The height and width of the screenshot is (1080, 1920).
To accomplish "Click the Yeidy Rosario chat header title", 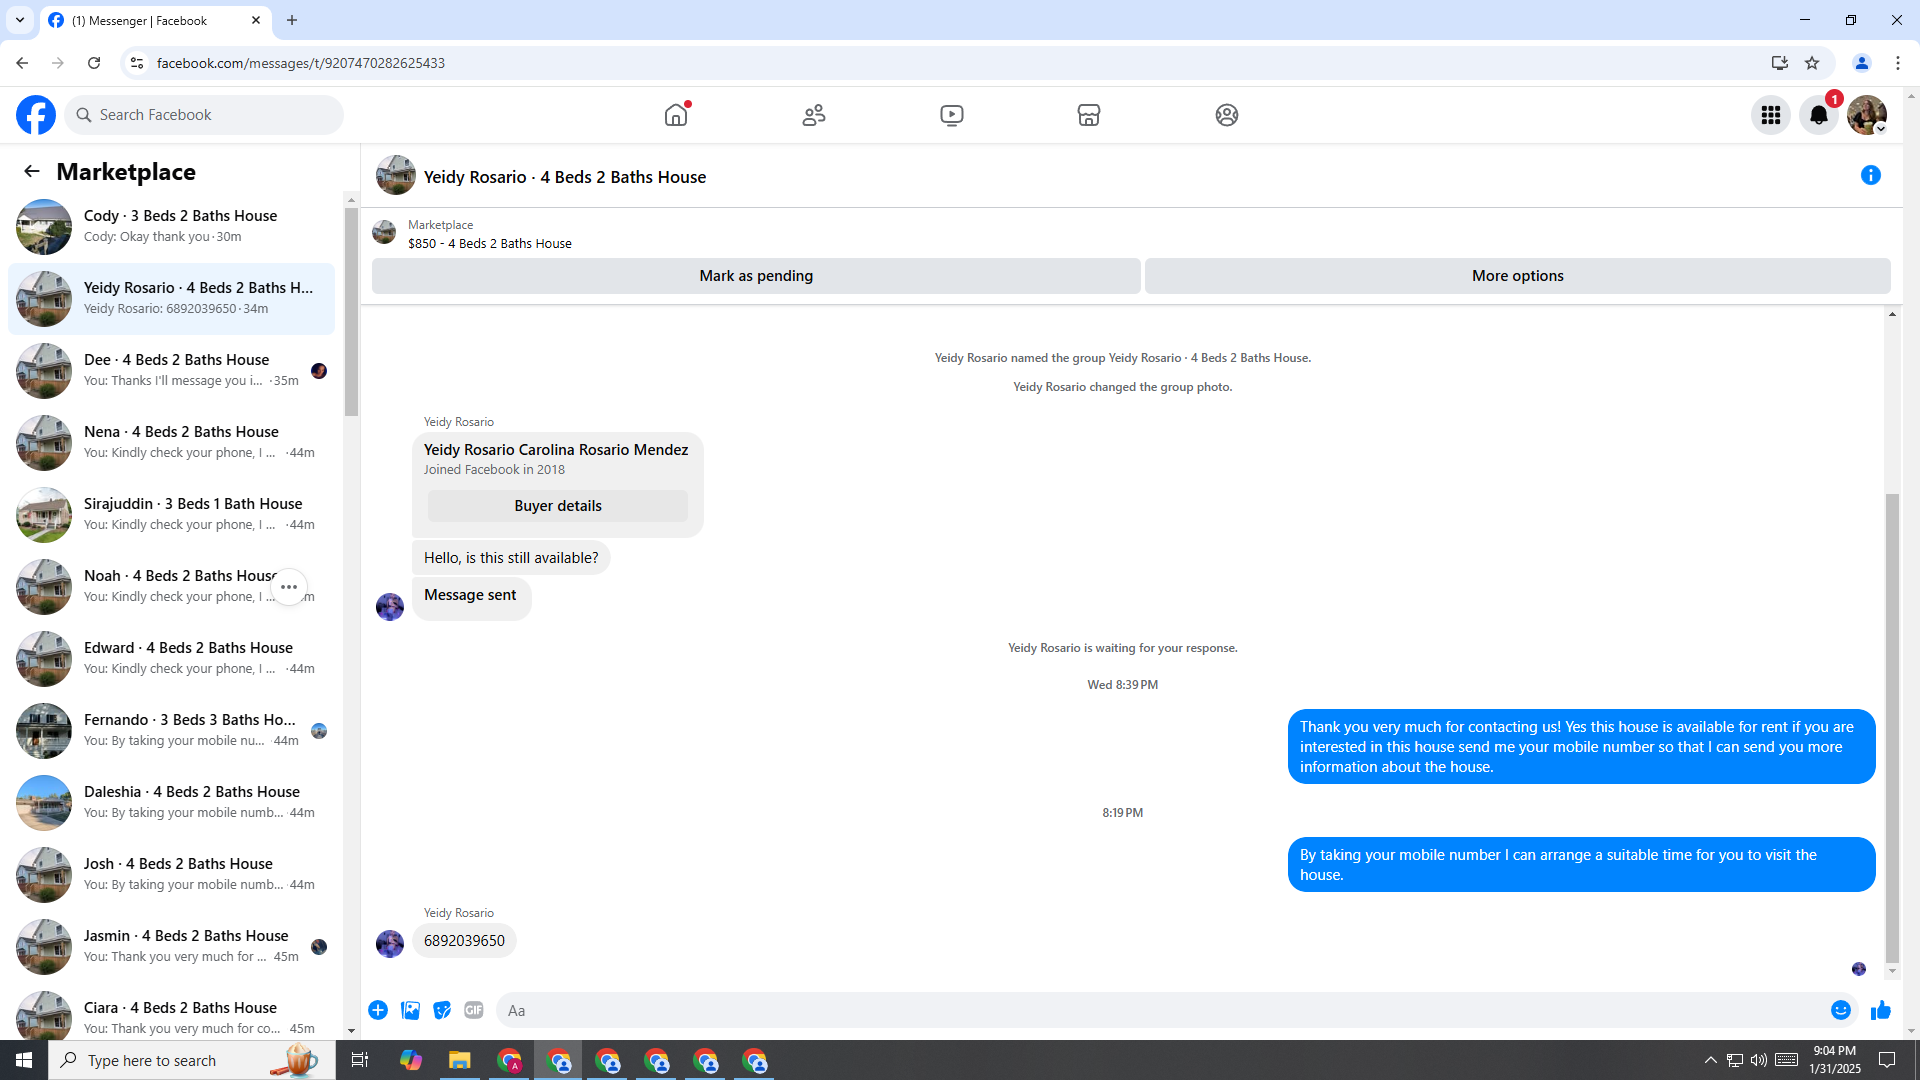I will pyautogui.click(x=565, y=177).
